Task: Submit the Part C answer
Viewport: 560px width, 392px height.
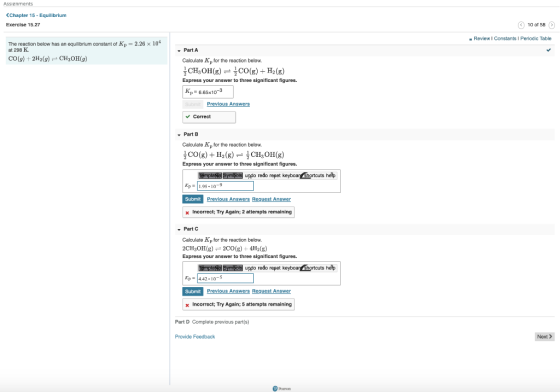Action: click(193, 291)
